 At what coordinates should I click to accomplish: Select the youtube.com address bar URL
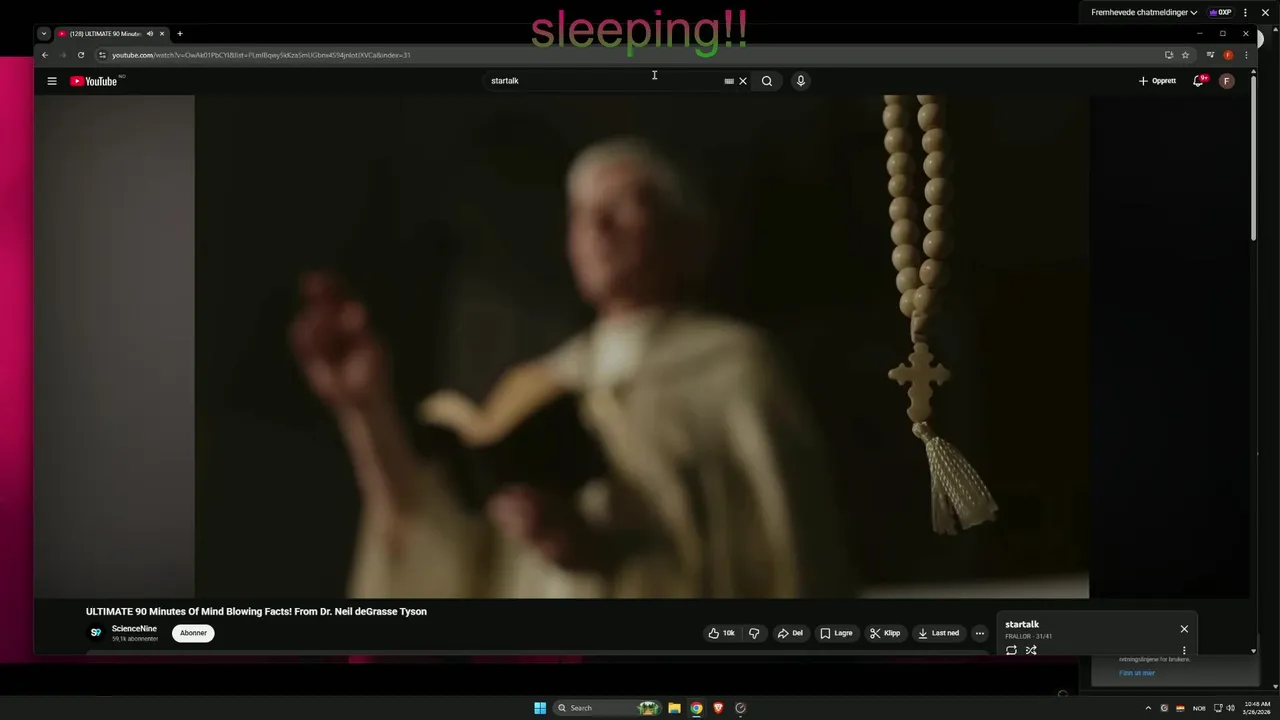tap(261, 55)
